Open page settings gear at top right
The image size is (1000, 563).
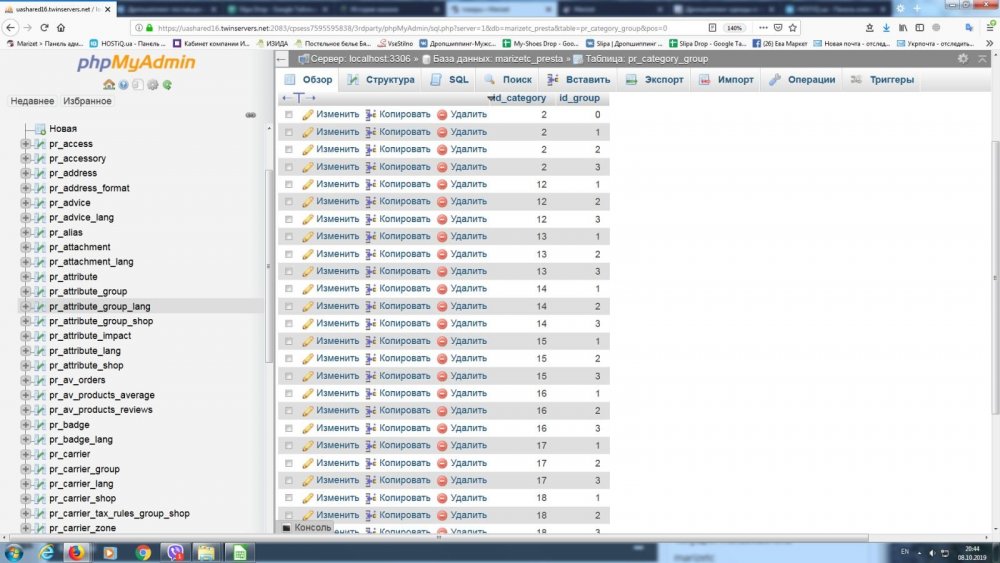tap(963, 59)
